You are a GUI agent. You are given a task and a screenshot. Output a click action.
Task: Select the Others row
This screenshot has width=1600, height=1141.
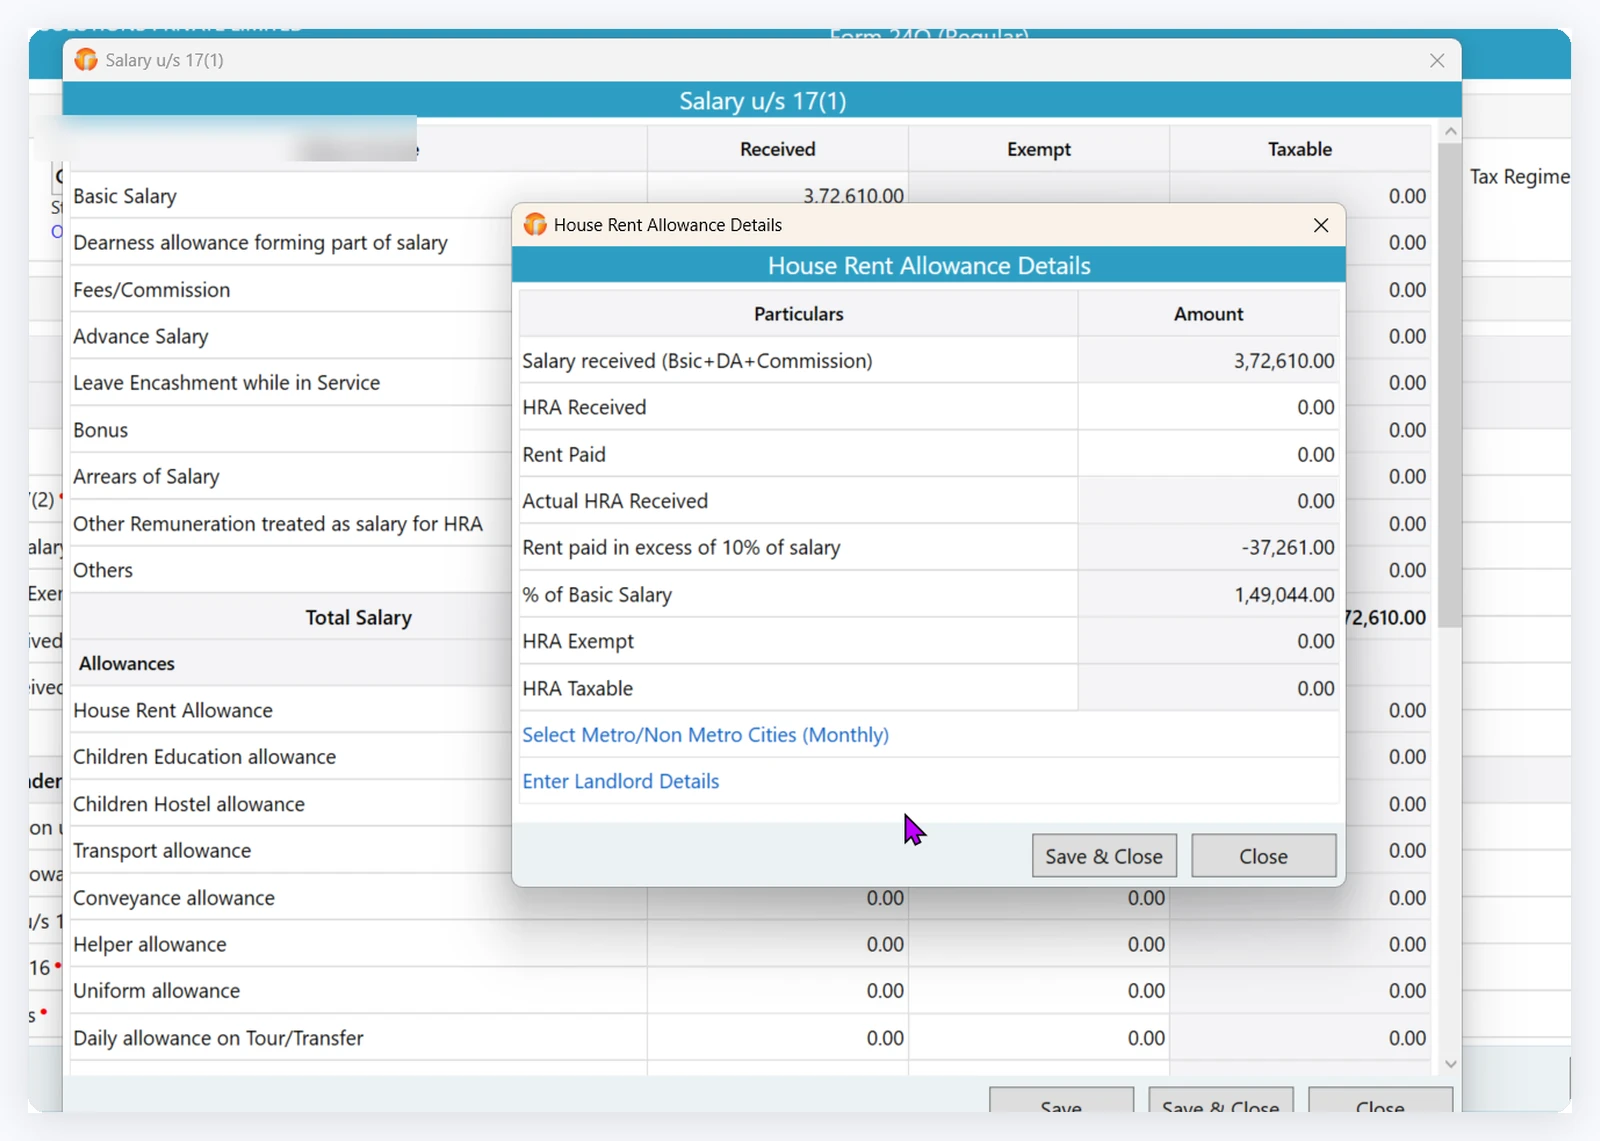(103, 570)
